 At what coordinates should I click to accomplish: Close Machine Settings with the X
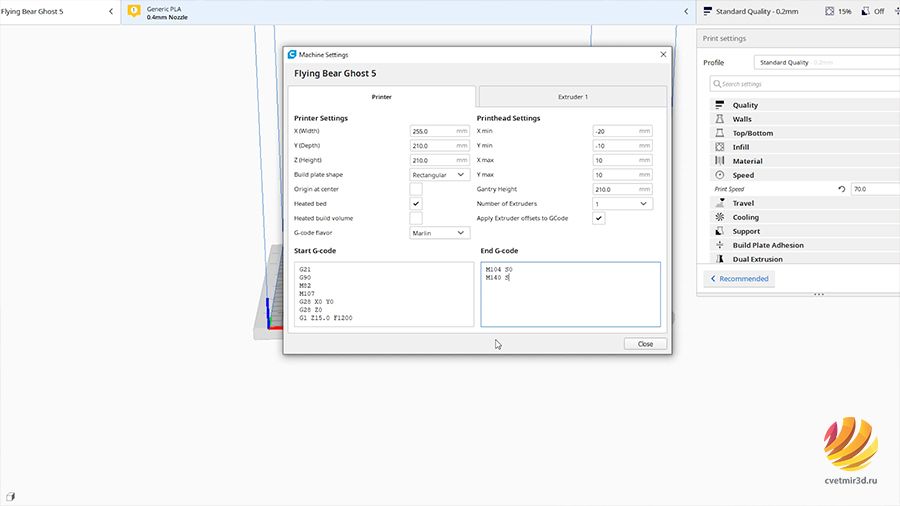point(663,55)
